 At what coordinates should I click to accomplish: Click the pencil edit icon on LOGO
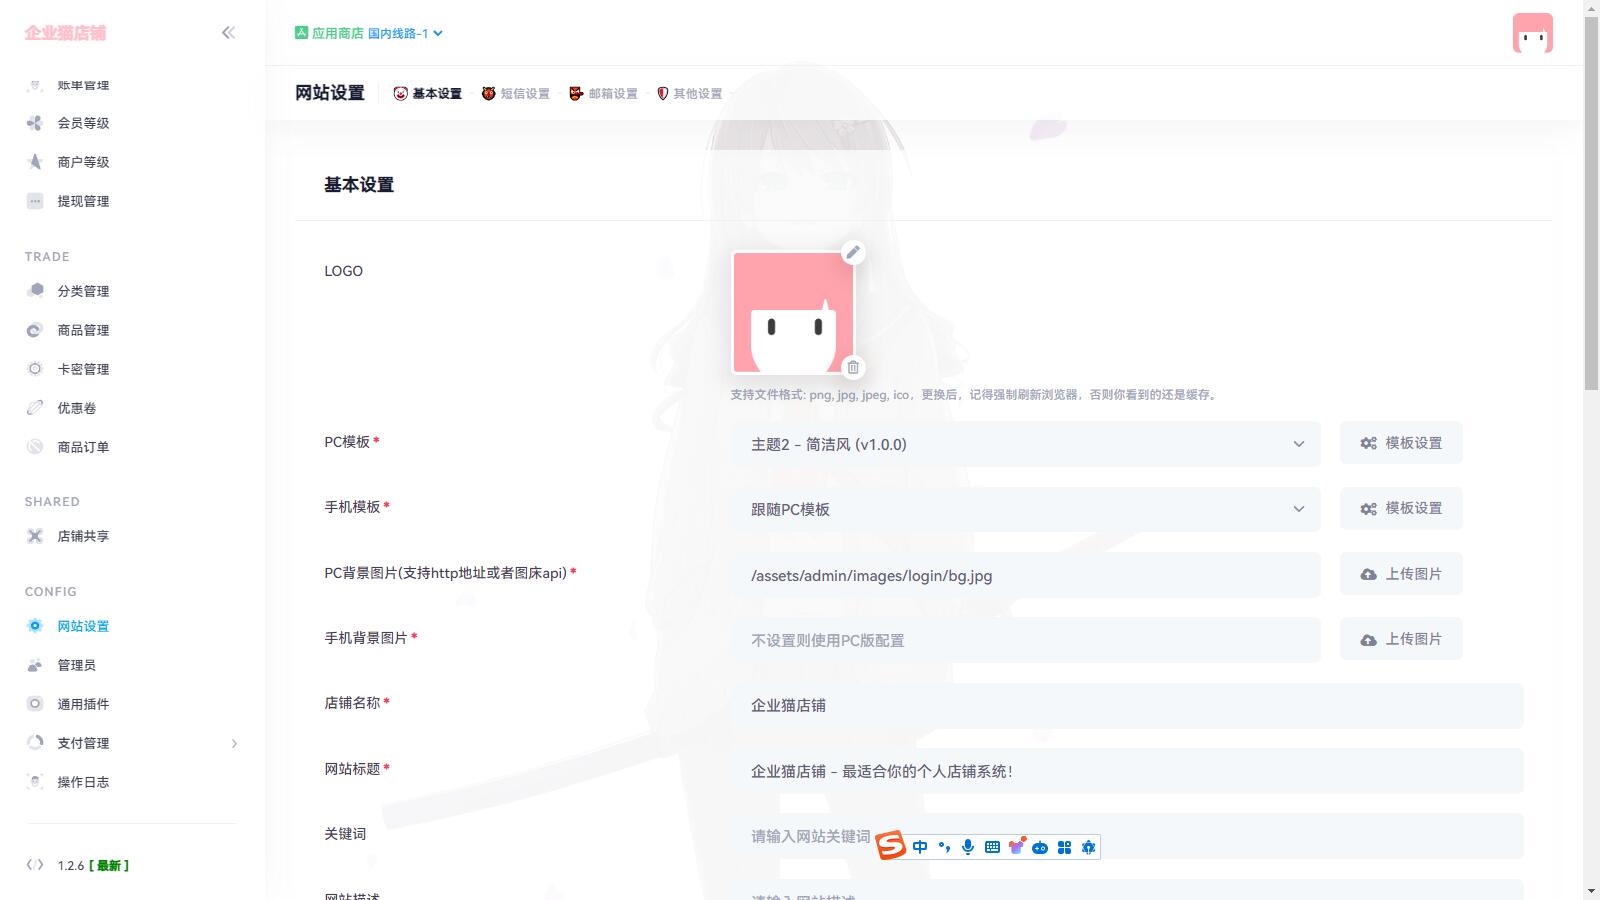point(852,252)
